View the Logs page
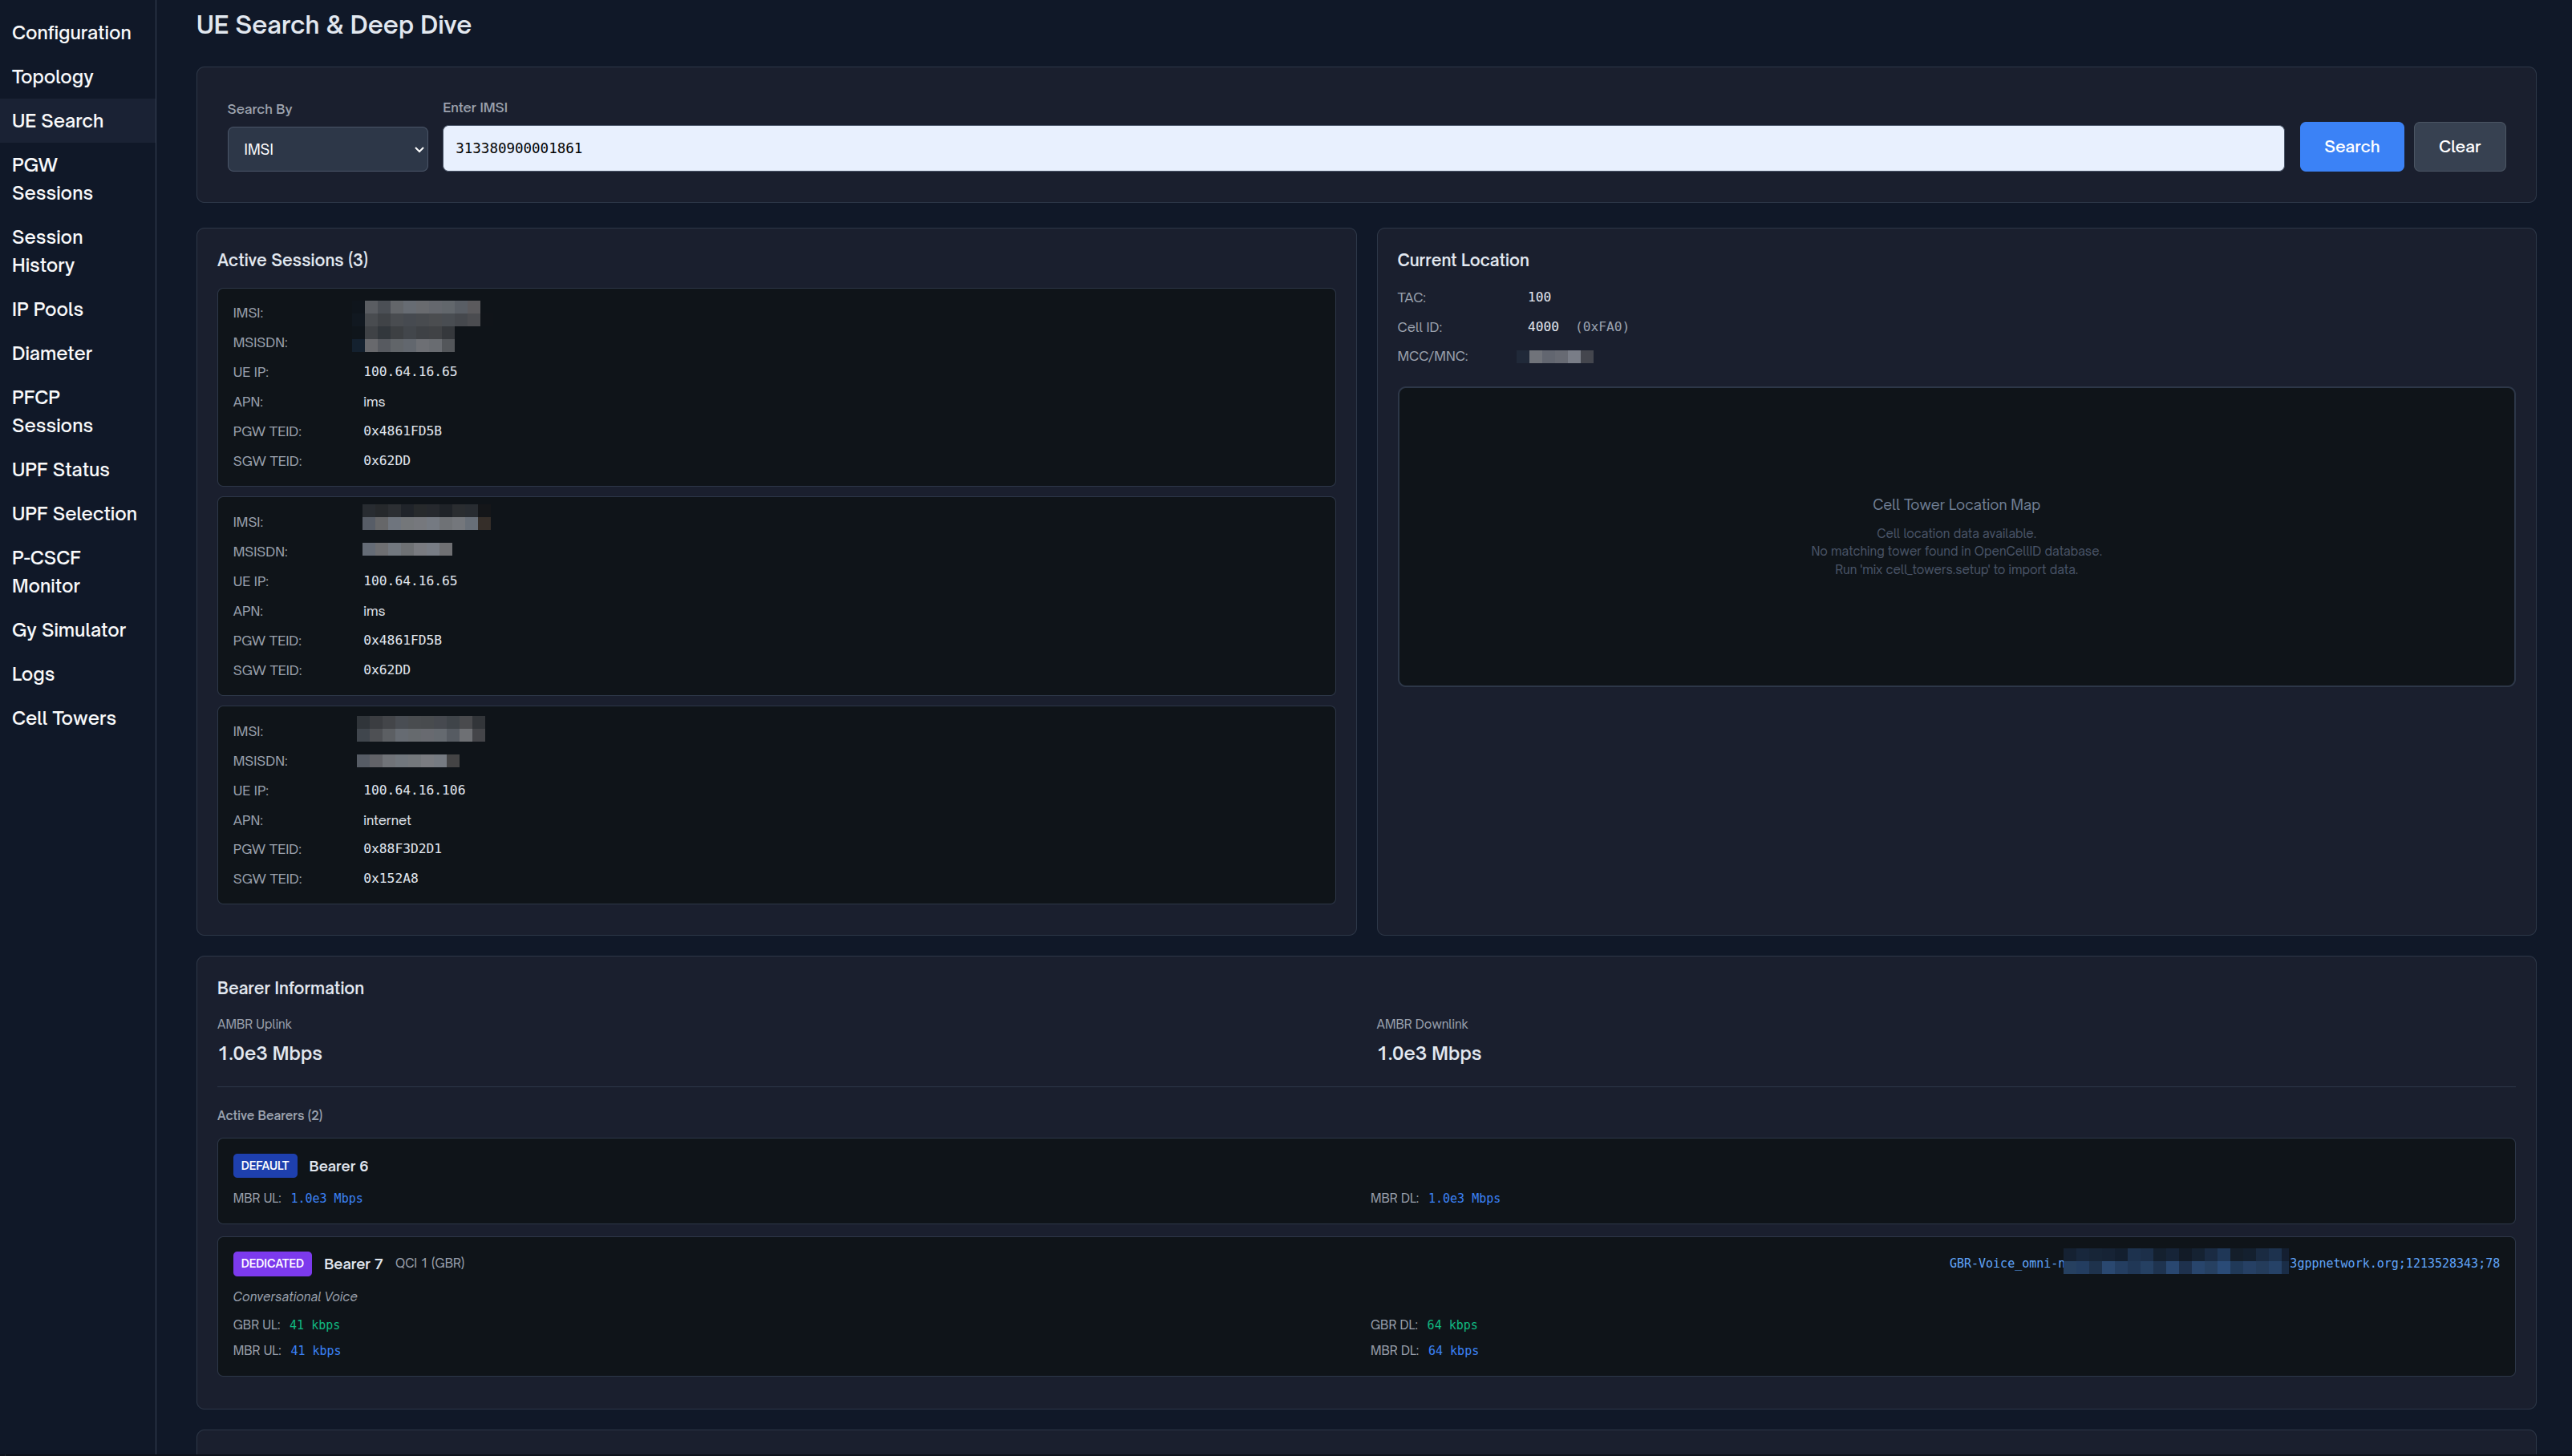The width and height of the screenshot is (2572, 1456). [x=33, y=673]
